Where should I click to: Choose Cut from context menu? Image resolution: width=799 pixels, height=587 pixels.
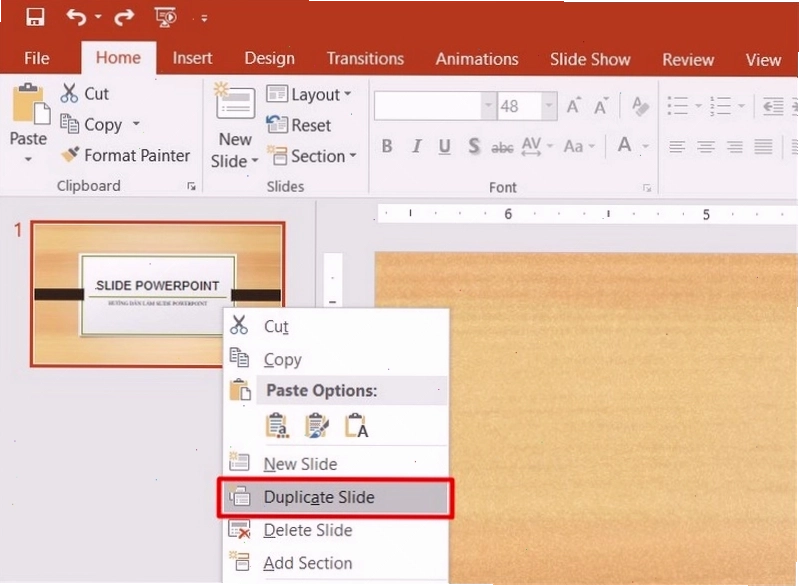(x=336, y=326)
